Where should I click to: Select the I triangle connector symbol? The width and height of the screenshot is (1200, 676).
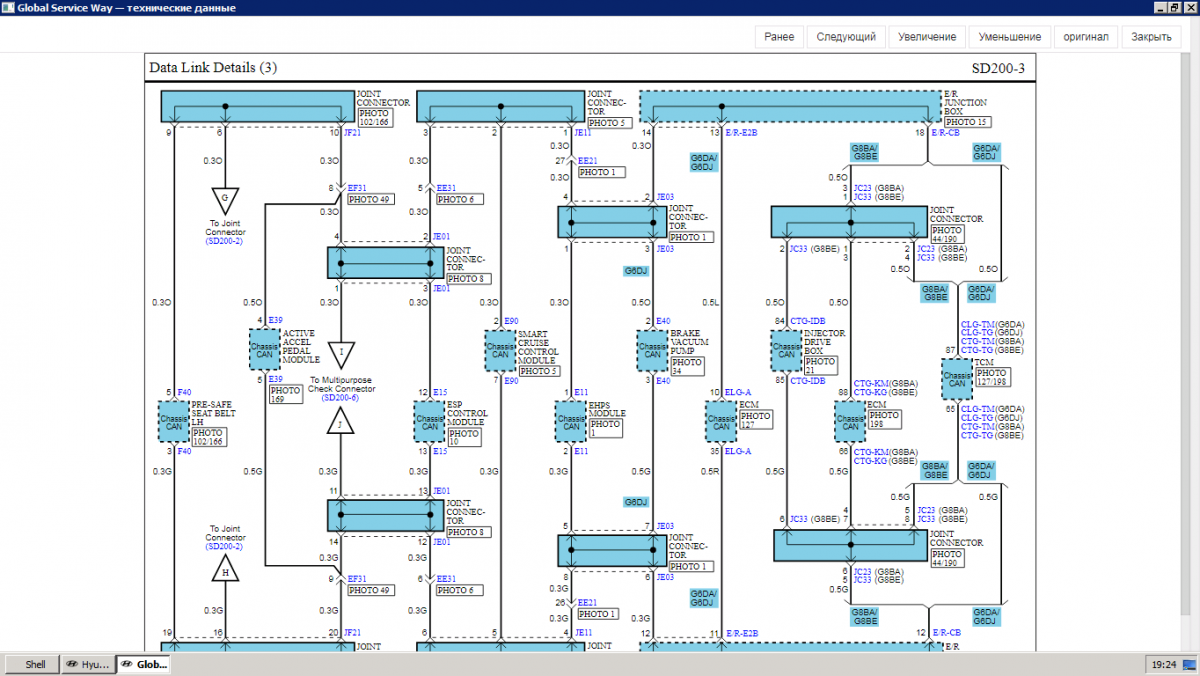[x=341, y=354]
